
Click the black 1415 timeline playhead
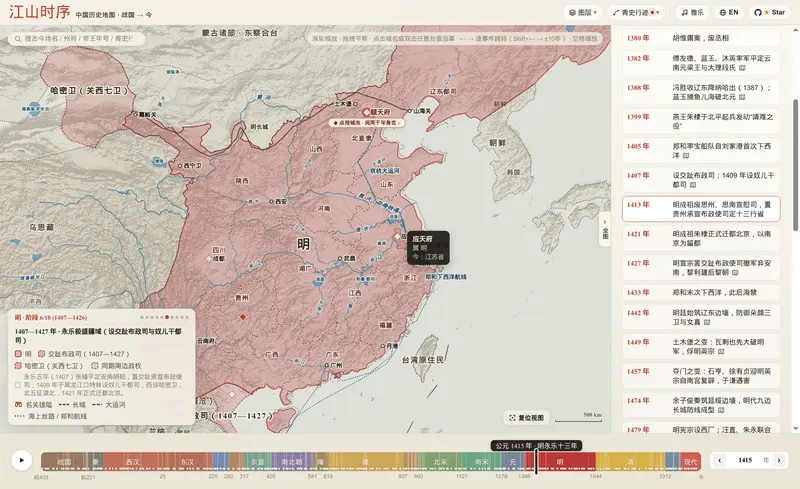(536, 461)
